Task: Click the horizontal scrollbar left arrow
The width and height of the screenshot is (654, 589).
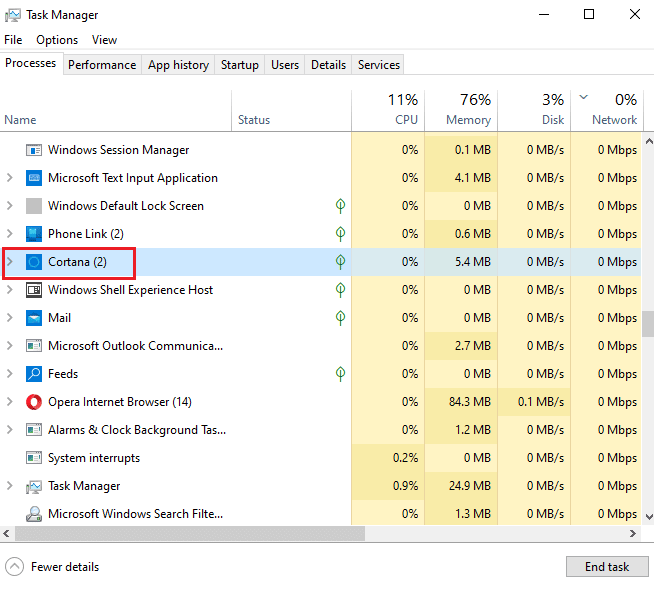Action: coord(6,533)
